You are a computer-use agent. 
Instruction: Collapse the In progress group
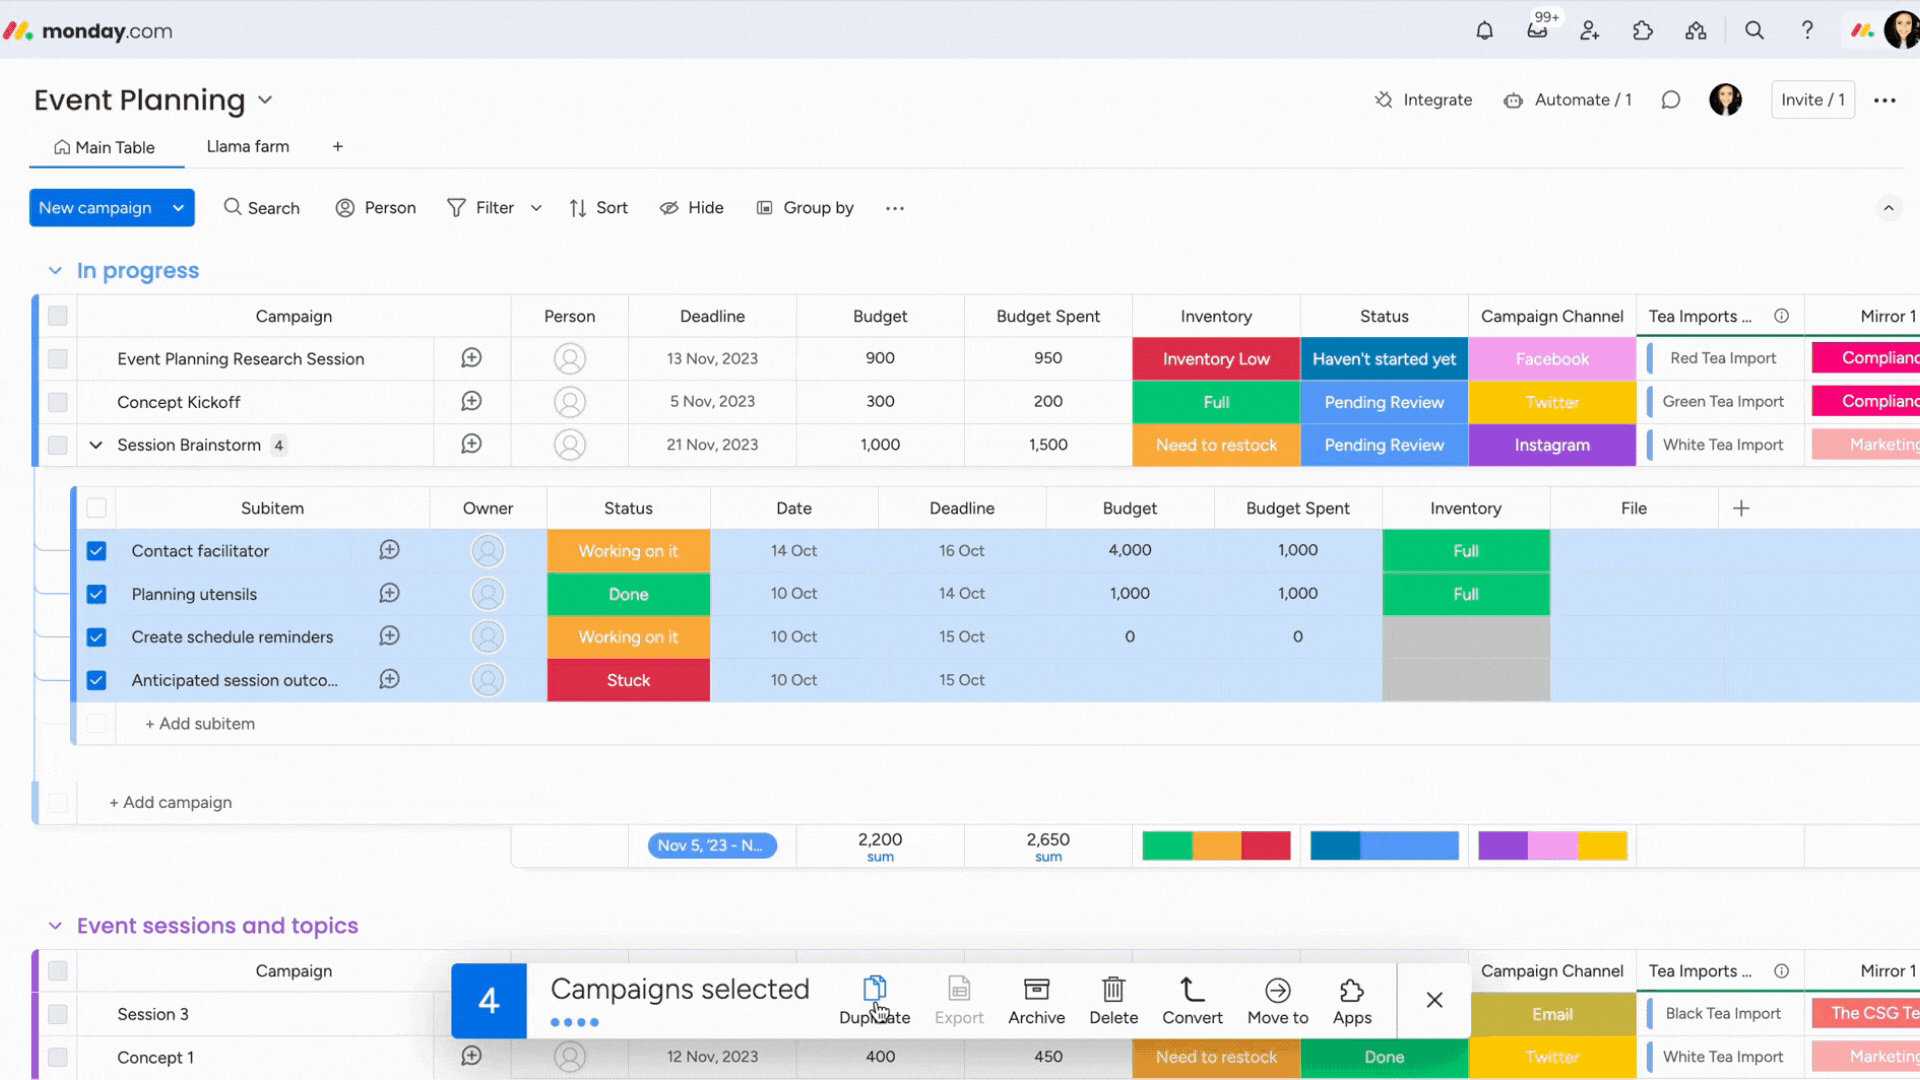pos(55,271)
